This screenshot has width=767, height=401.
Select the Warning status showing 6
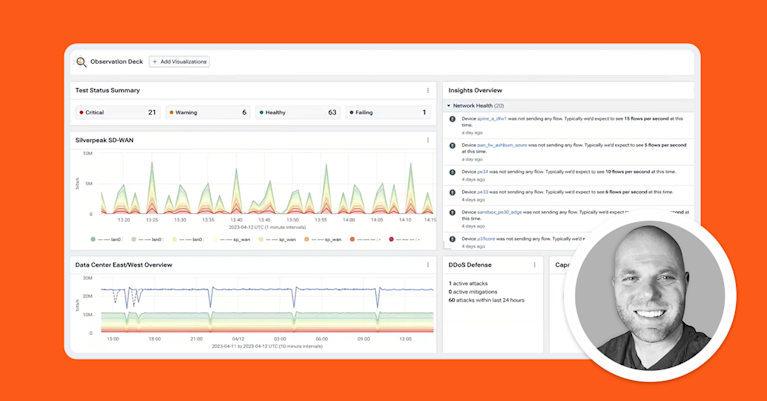(208, 112)
